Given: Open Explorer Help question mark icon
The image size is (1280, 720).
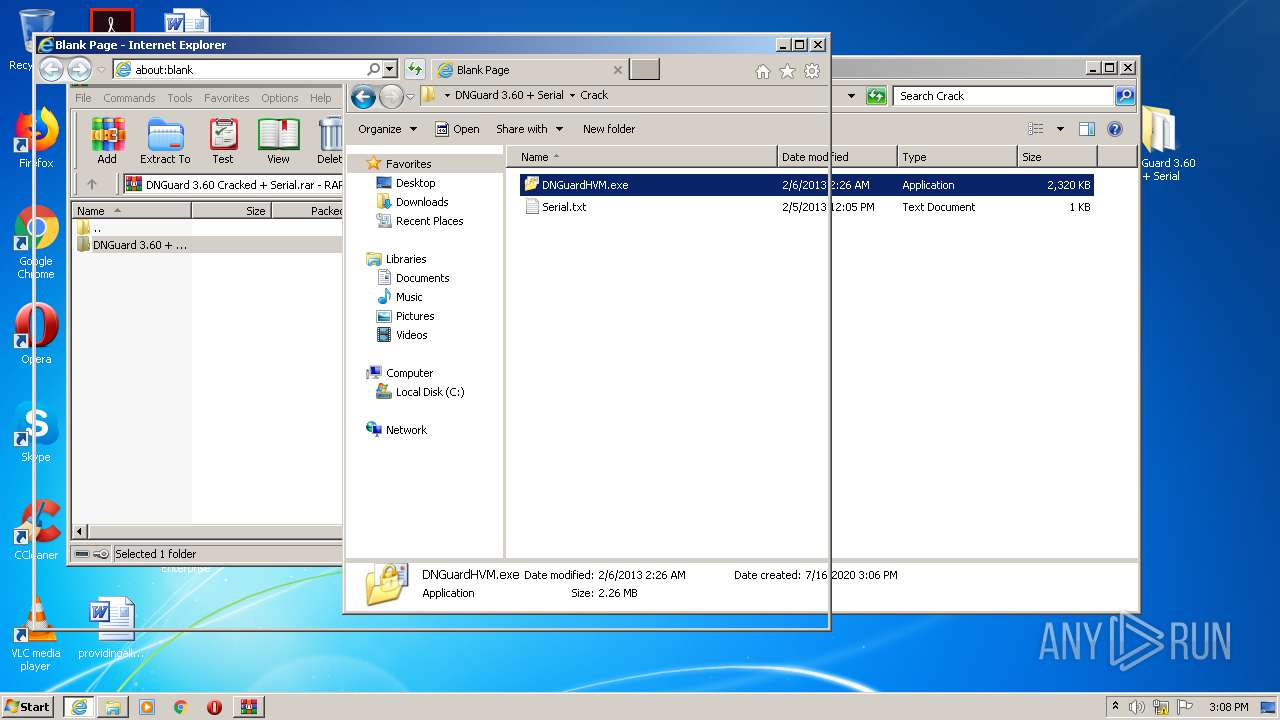Looking at the screenshot, I should pyautogui.click(x=1115, y=129).
